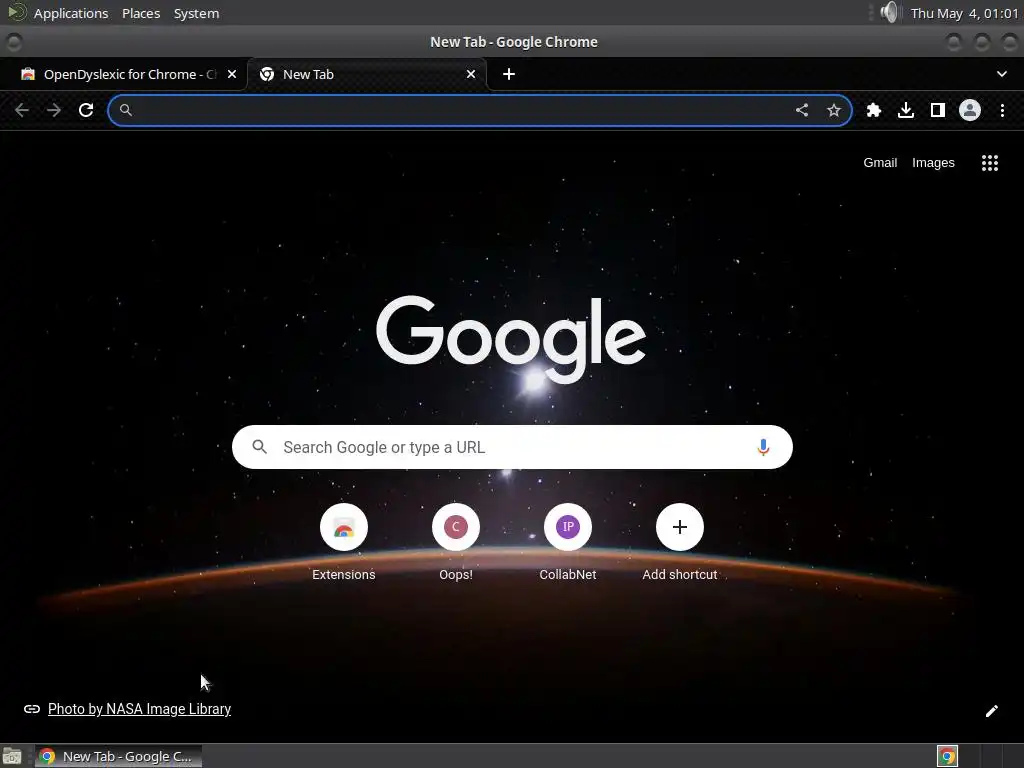Image resolution: width=1024 pixels, height=768 pixels.
Task: Open the Downloads tray
Action: click(x=905, y=110)
